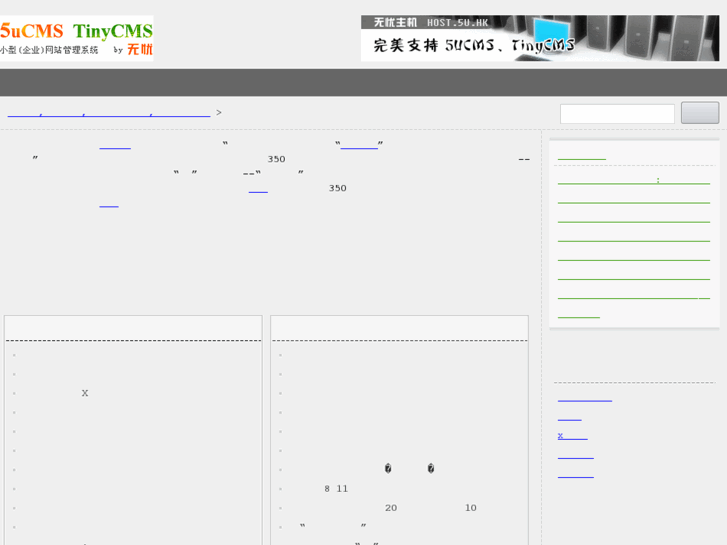Select the list row containing "20" and "10"
This screenshot has width=727, height=545.
(x=399, y=508)
